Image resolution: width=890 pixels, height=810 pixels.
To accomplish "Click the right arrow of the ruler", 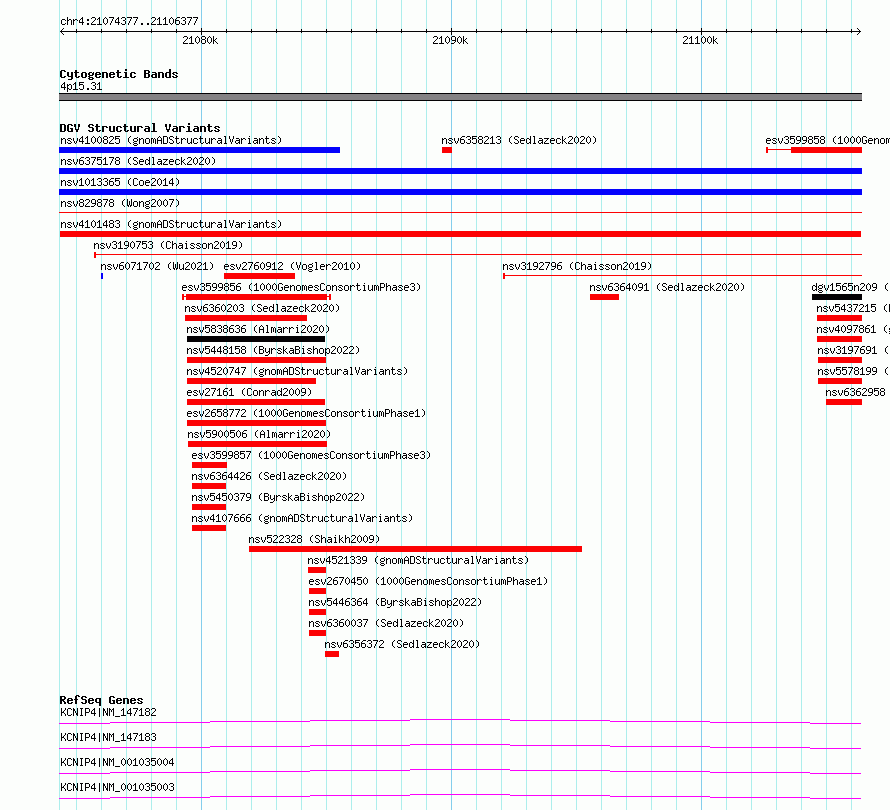I will (858, 31).
